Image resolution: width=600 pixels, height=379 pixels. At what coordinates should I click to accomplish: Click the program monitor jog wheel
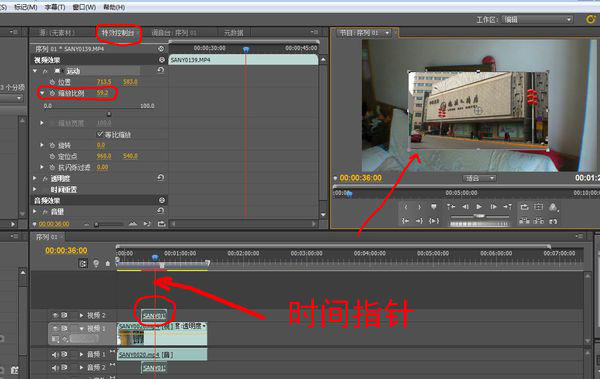(x=479, y=224)
